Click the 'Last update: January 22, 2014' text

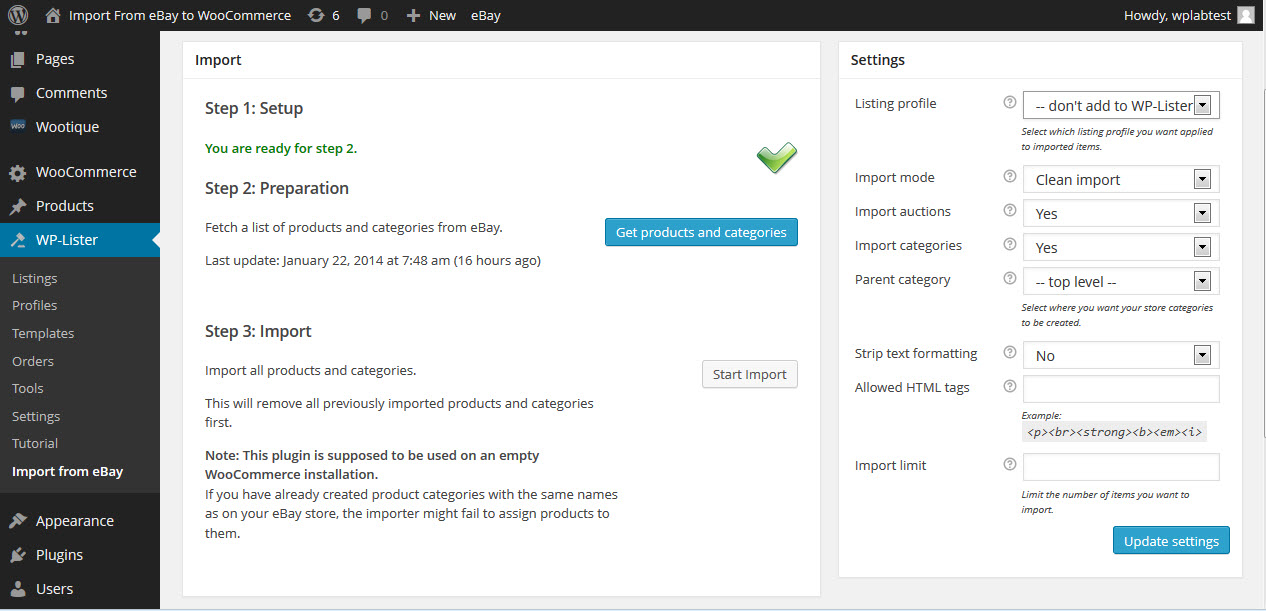click(x=373, y=261)
